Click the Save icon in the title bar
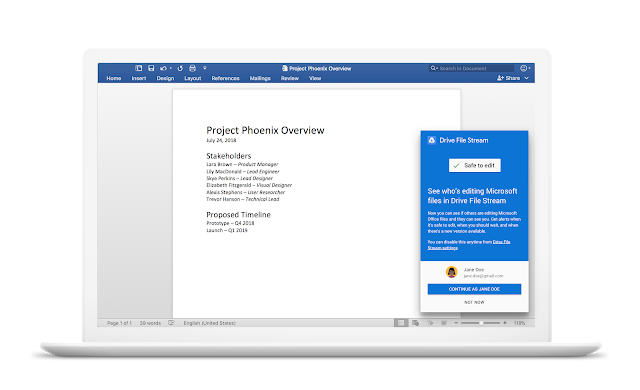This screenshot has width=640, height=390. click(x=151, y=68)
